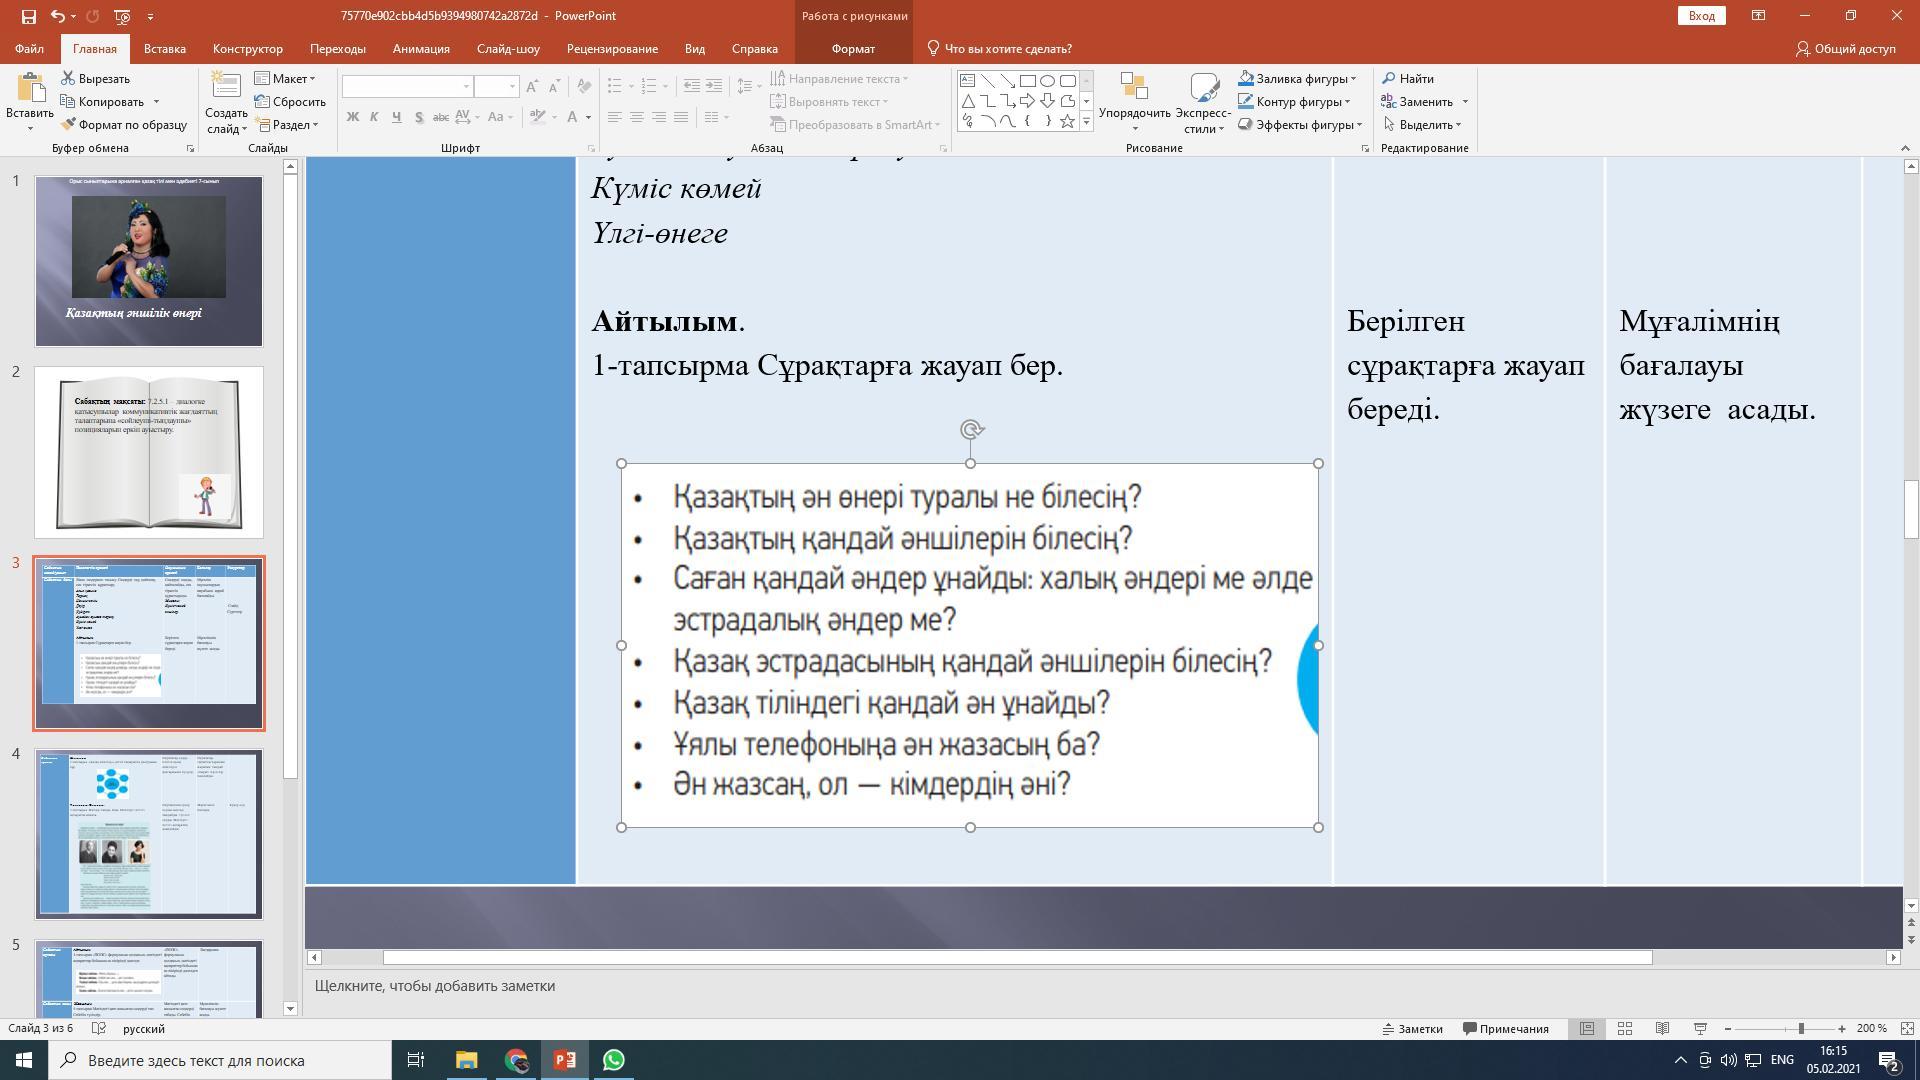Click the Save icon in quick access toolbar
1920x1080 pixels.
tap(28, 16)
